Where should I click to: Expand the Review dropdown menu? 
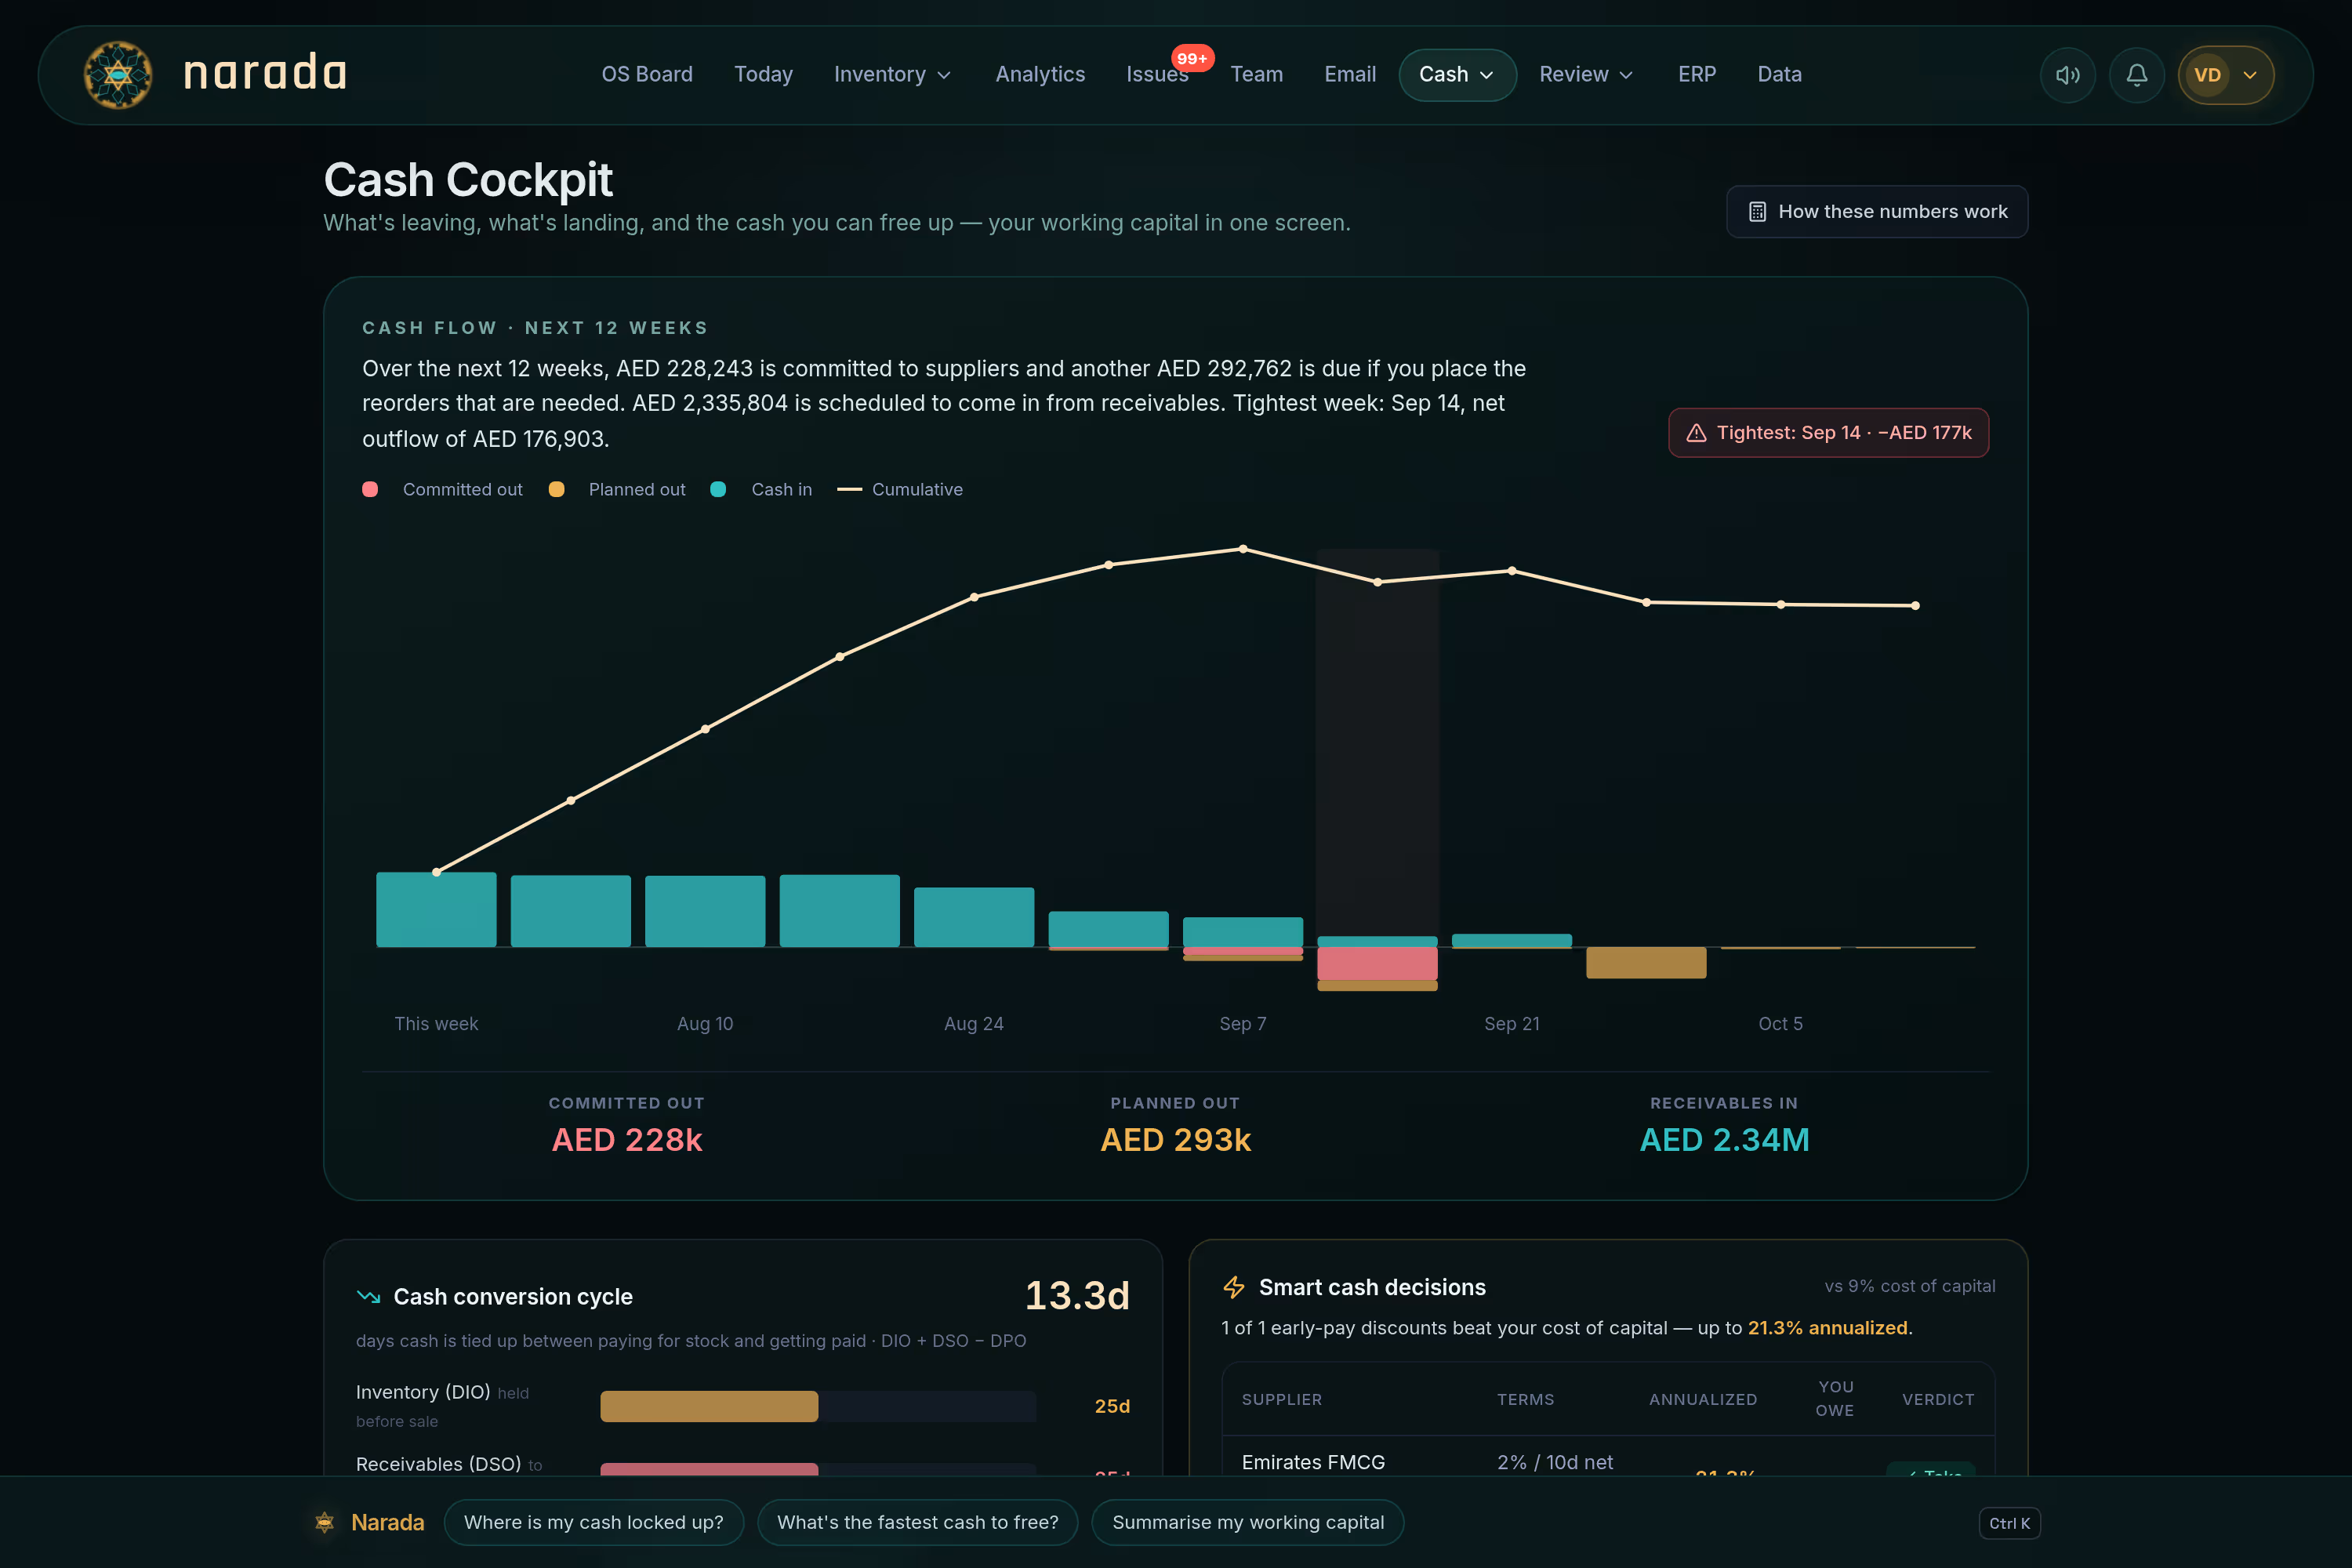click(x=1586, y=75)
